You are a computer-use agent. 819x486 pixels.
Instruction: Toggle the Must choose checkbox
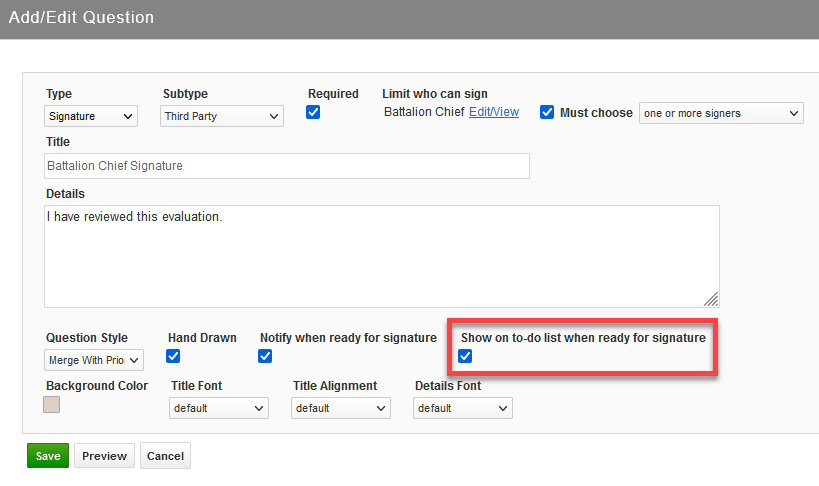[x=547, y=112]
